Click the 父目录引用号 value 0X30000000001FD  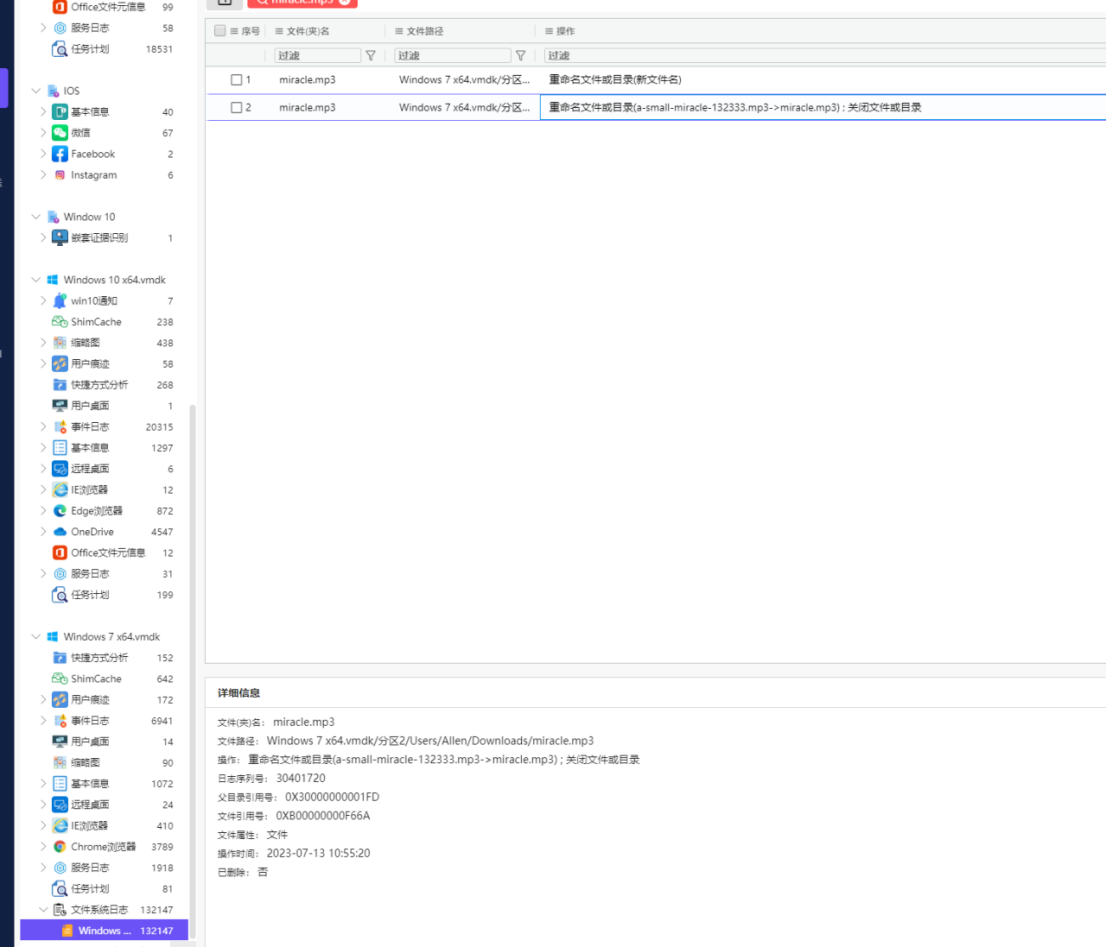click(x=332, y=797)
